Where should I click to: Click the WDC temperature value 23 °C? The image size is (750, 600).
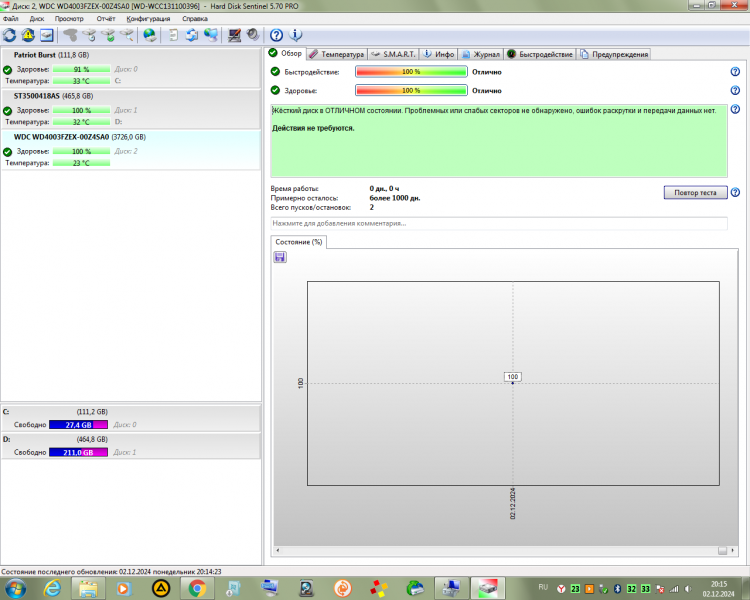(x=81, y=163)
